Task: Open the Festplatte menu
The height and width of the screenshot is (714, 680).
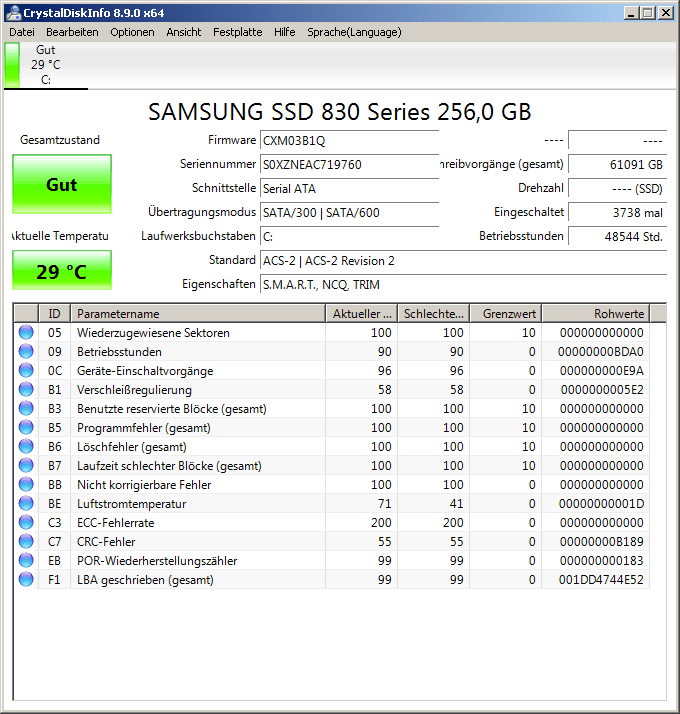Action: (x=237, y=32)
